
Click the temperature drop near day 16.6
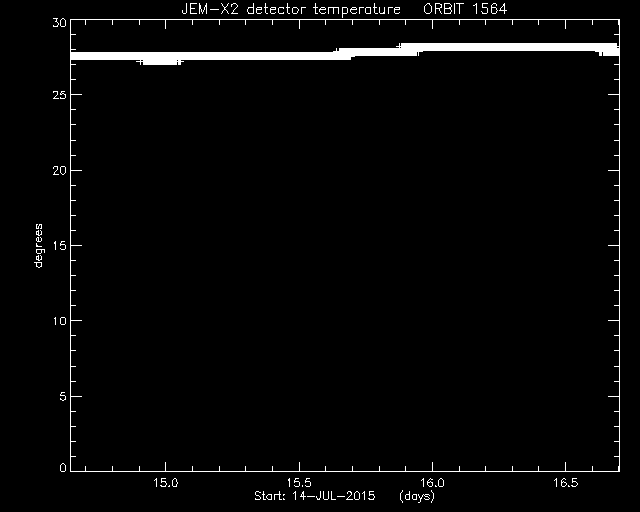point(604,51)
